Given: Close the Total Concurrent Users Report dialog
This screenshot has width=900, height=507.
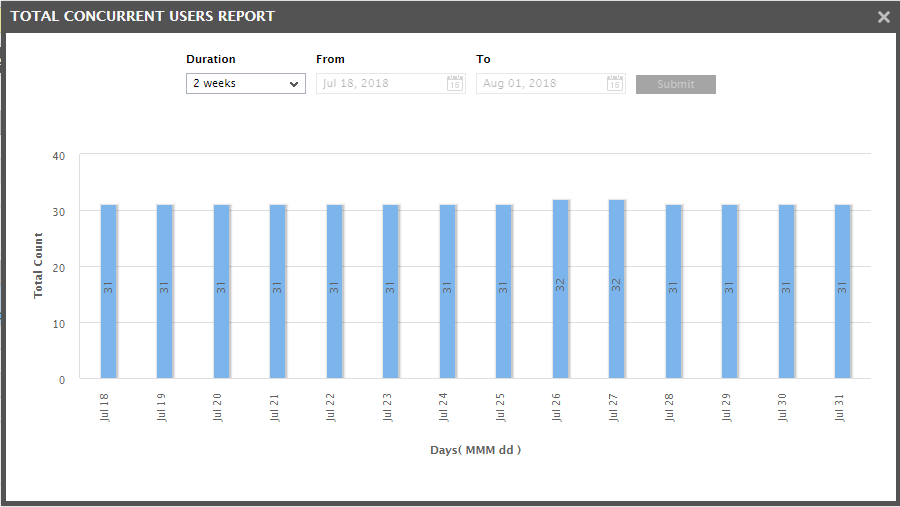Looking at the screenshot, I should (x=884, y=17).
